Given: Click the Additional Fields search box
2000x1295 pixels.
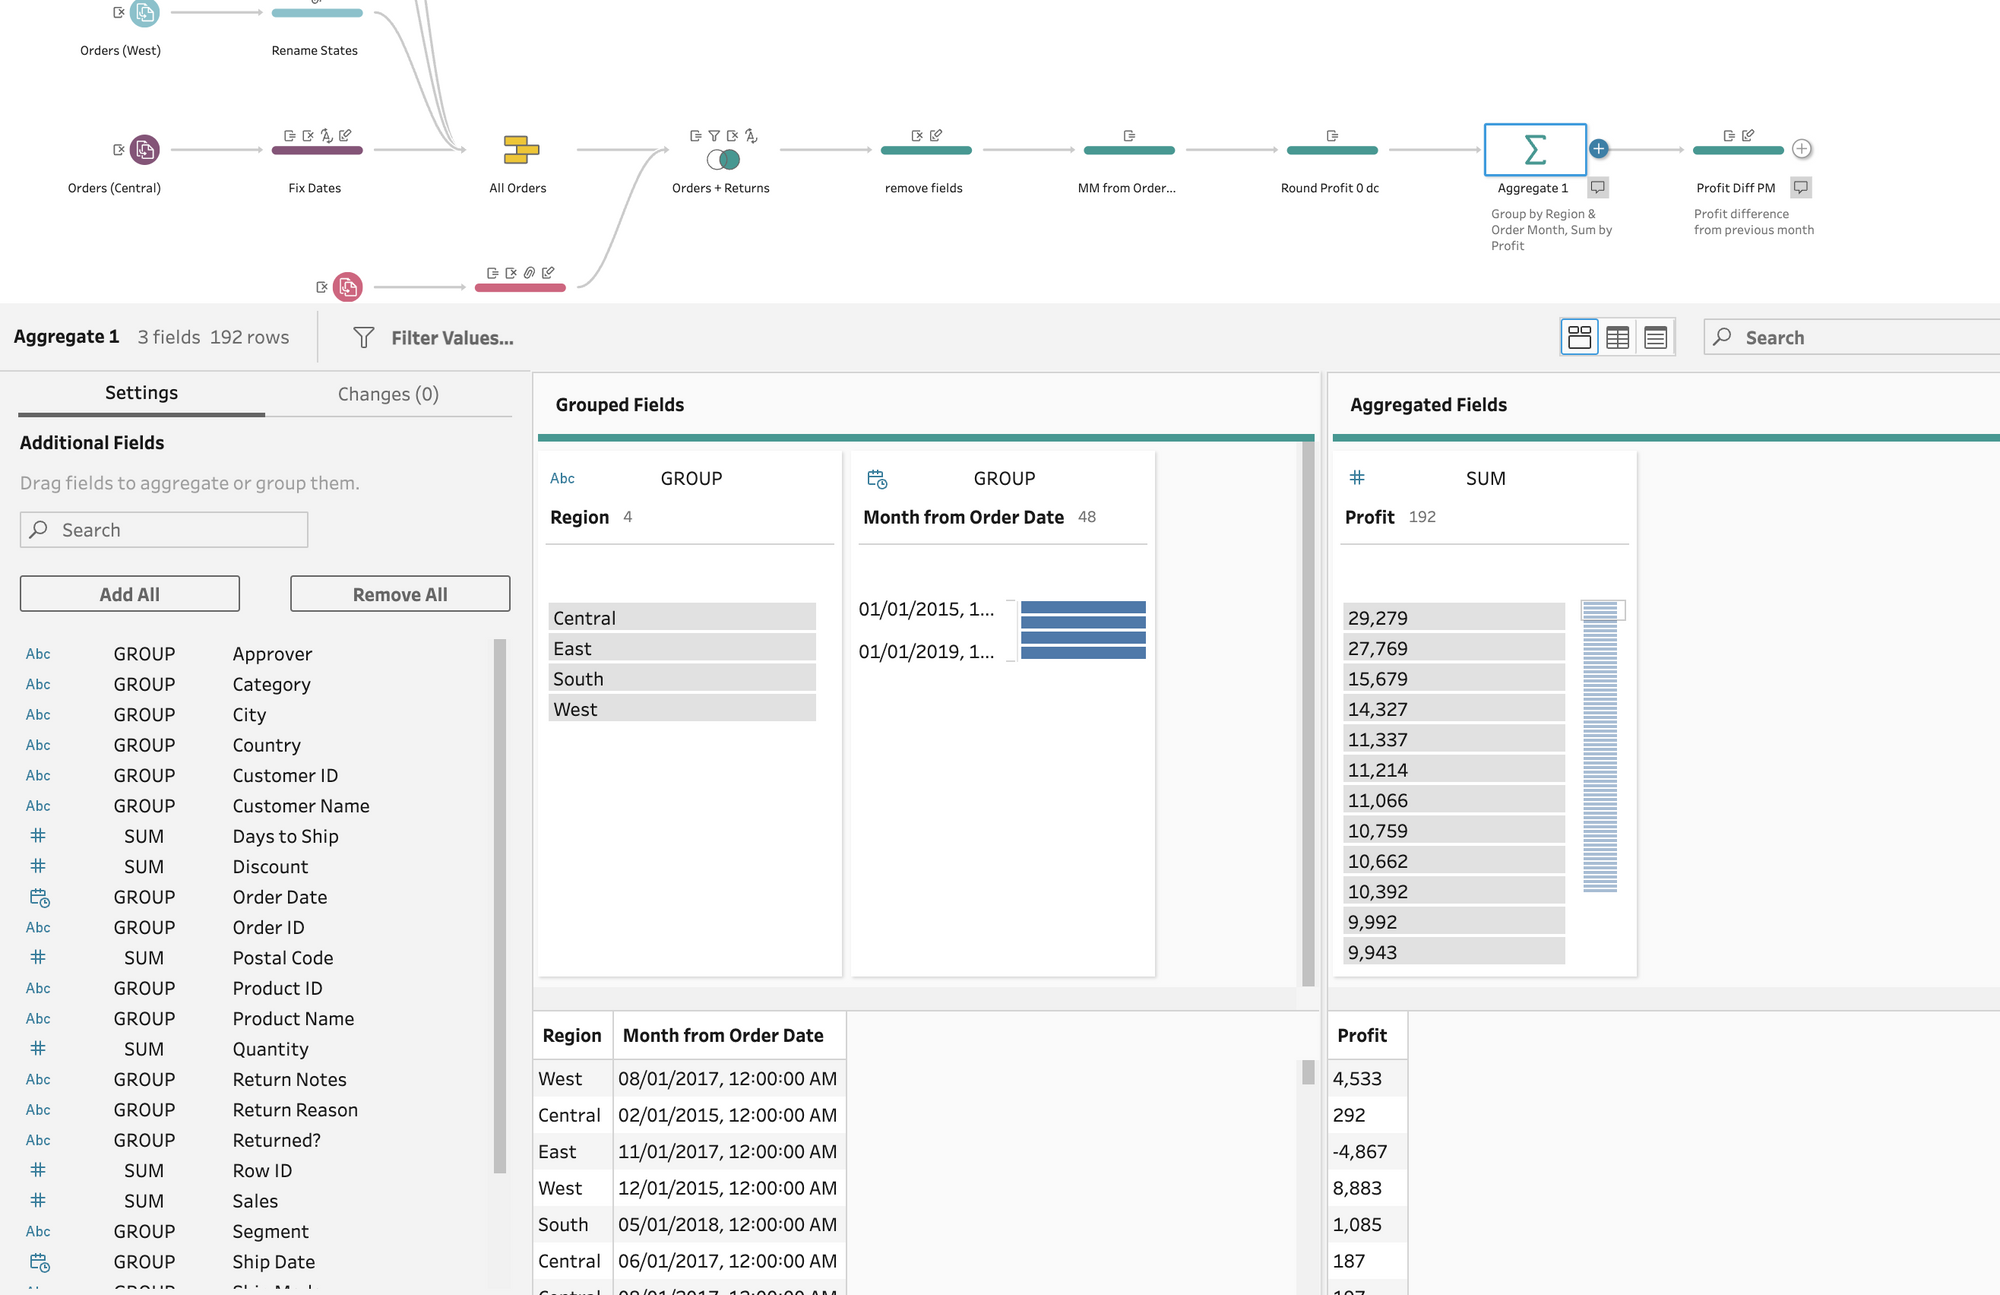Looking at the screenshot, I should 164,530.
